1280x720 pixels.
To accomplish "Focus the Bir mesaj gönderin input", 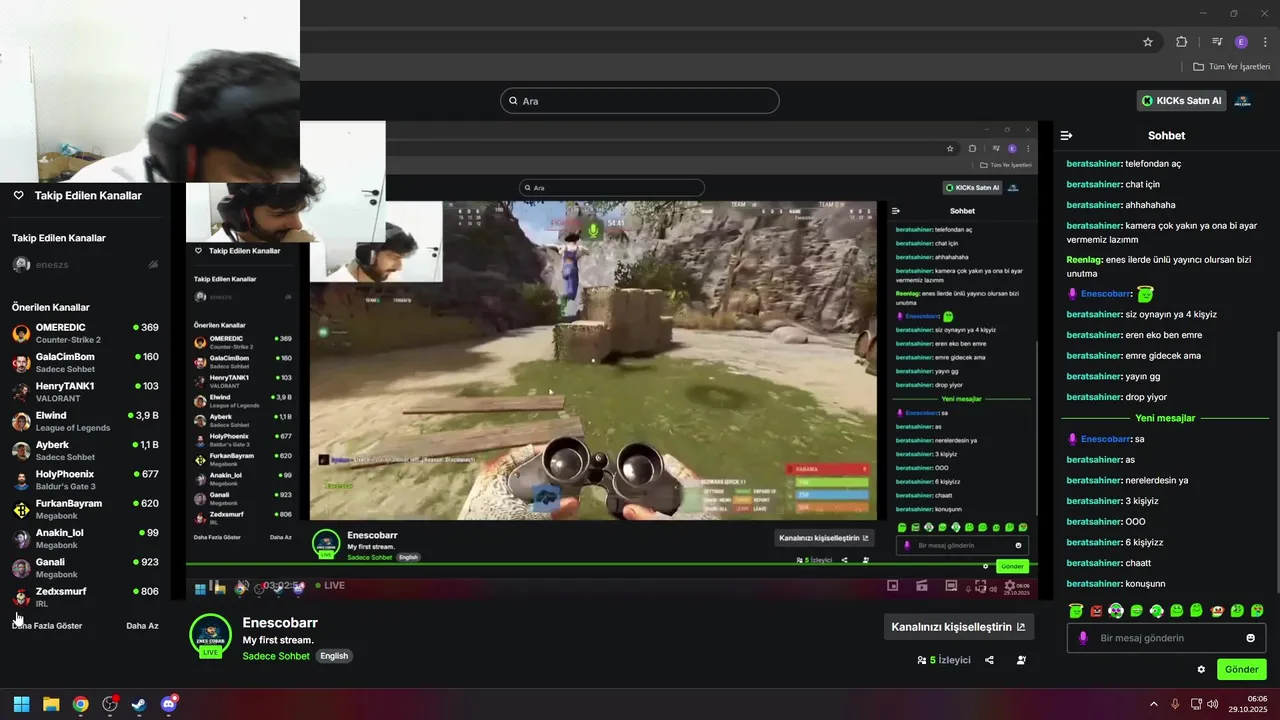I will click(x=1166, y=638).
